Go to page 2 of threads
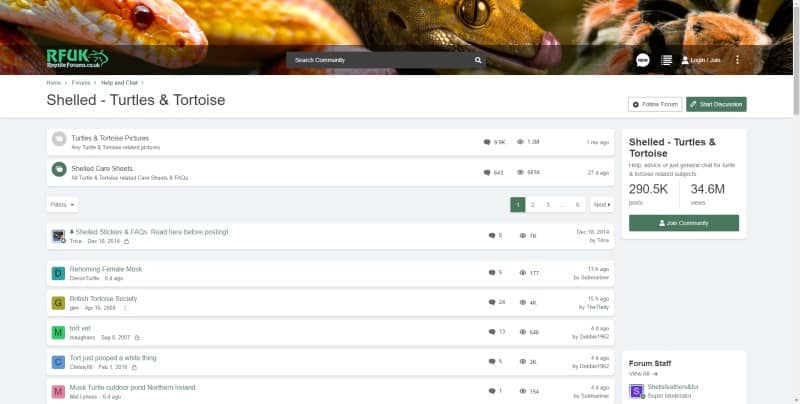 [x=533, y=205]
